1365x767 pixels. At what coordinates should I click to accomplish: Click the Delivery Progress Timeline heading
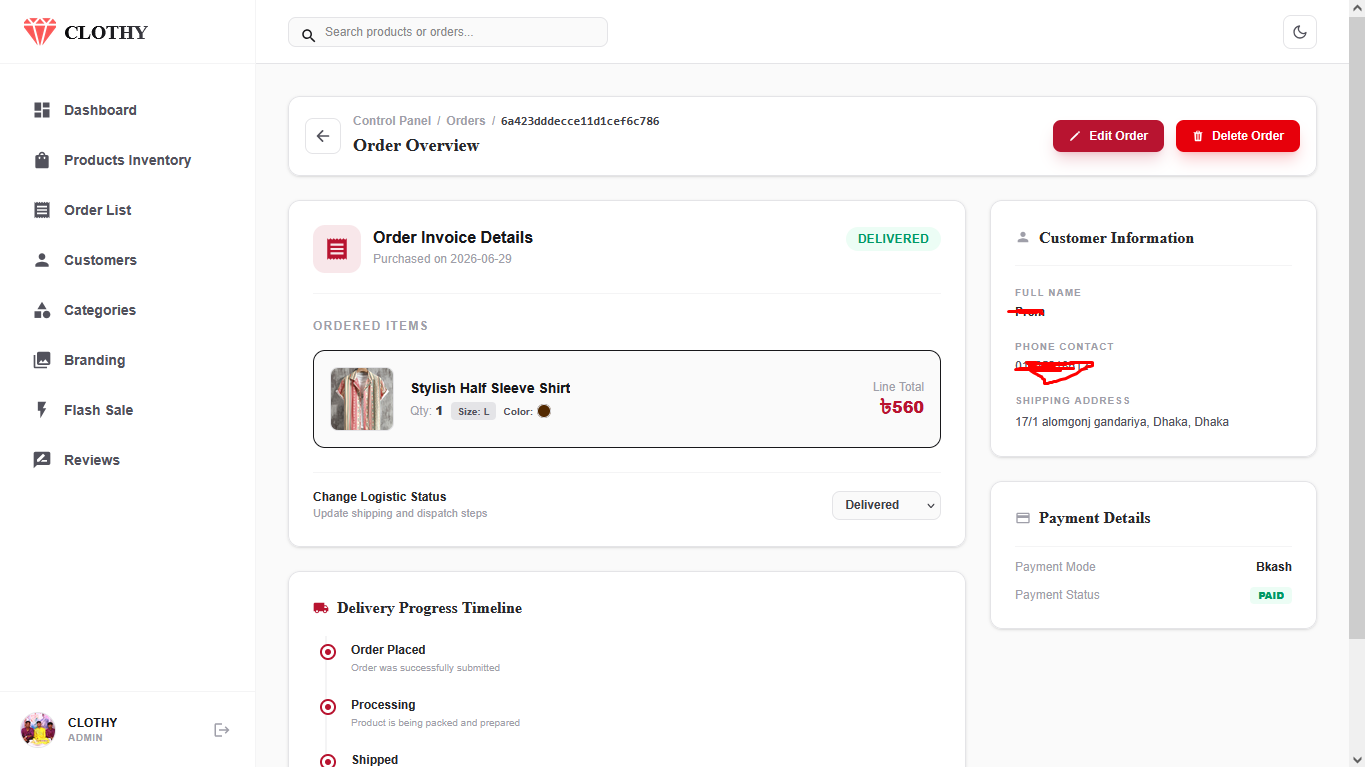pos(429,608)
